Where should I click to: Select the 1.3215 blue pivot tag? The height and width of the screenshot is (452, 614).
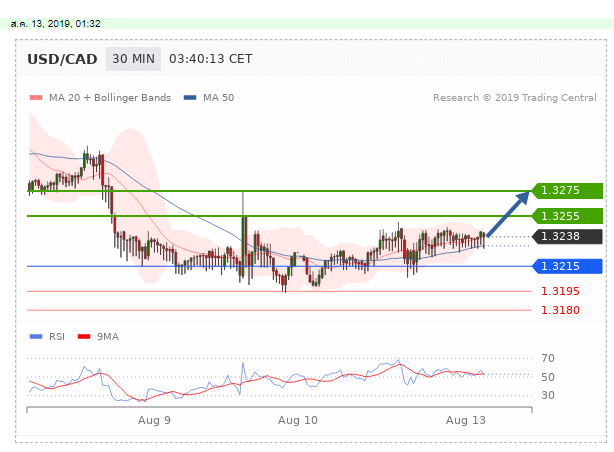[x=567, y=266]
